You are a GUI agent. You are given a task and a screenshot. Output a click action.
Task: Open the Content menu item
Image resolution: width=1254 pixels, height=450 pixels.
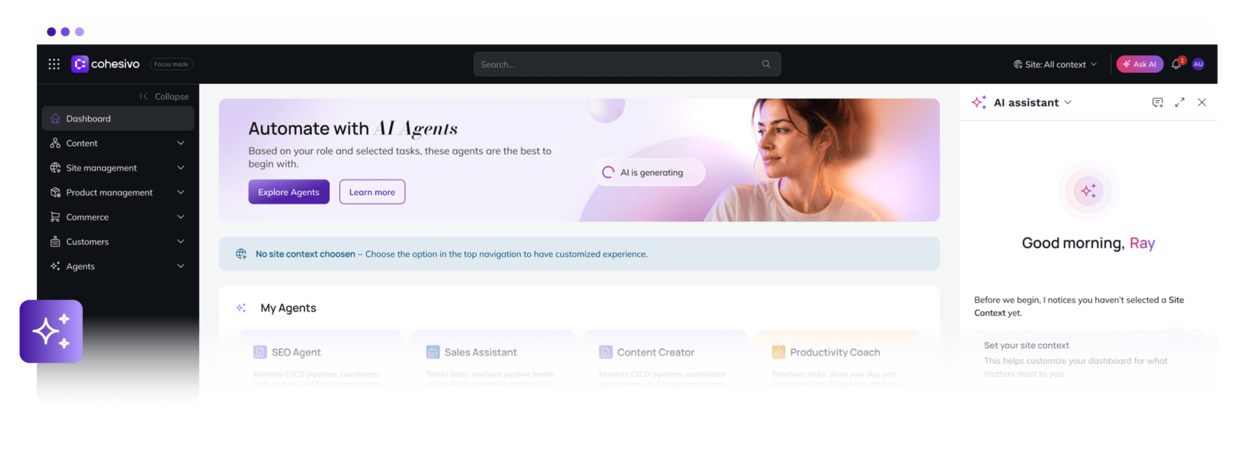118,143
